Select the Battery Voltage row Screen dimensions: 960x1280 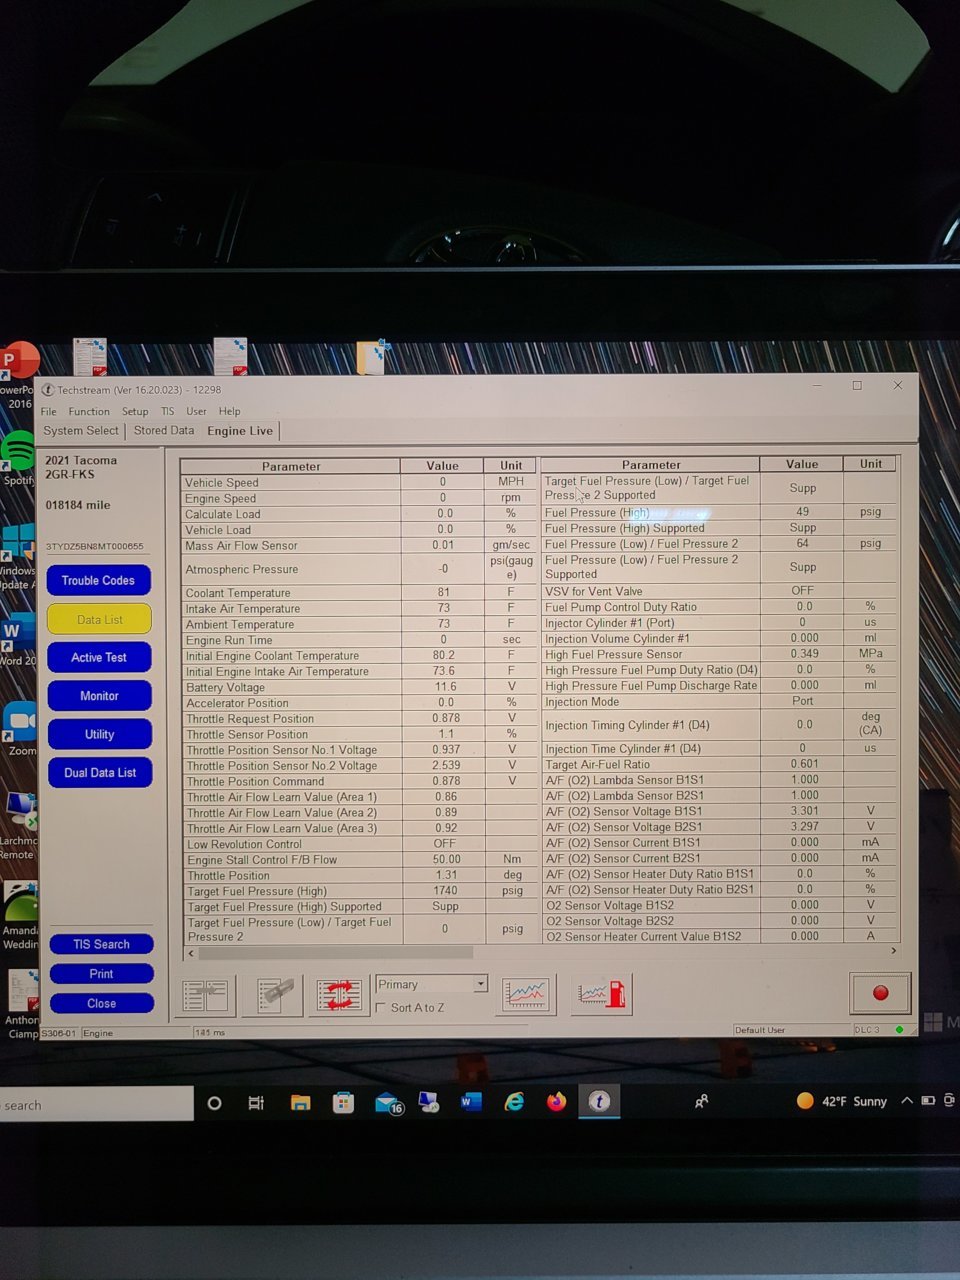(359, 687)
